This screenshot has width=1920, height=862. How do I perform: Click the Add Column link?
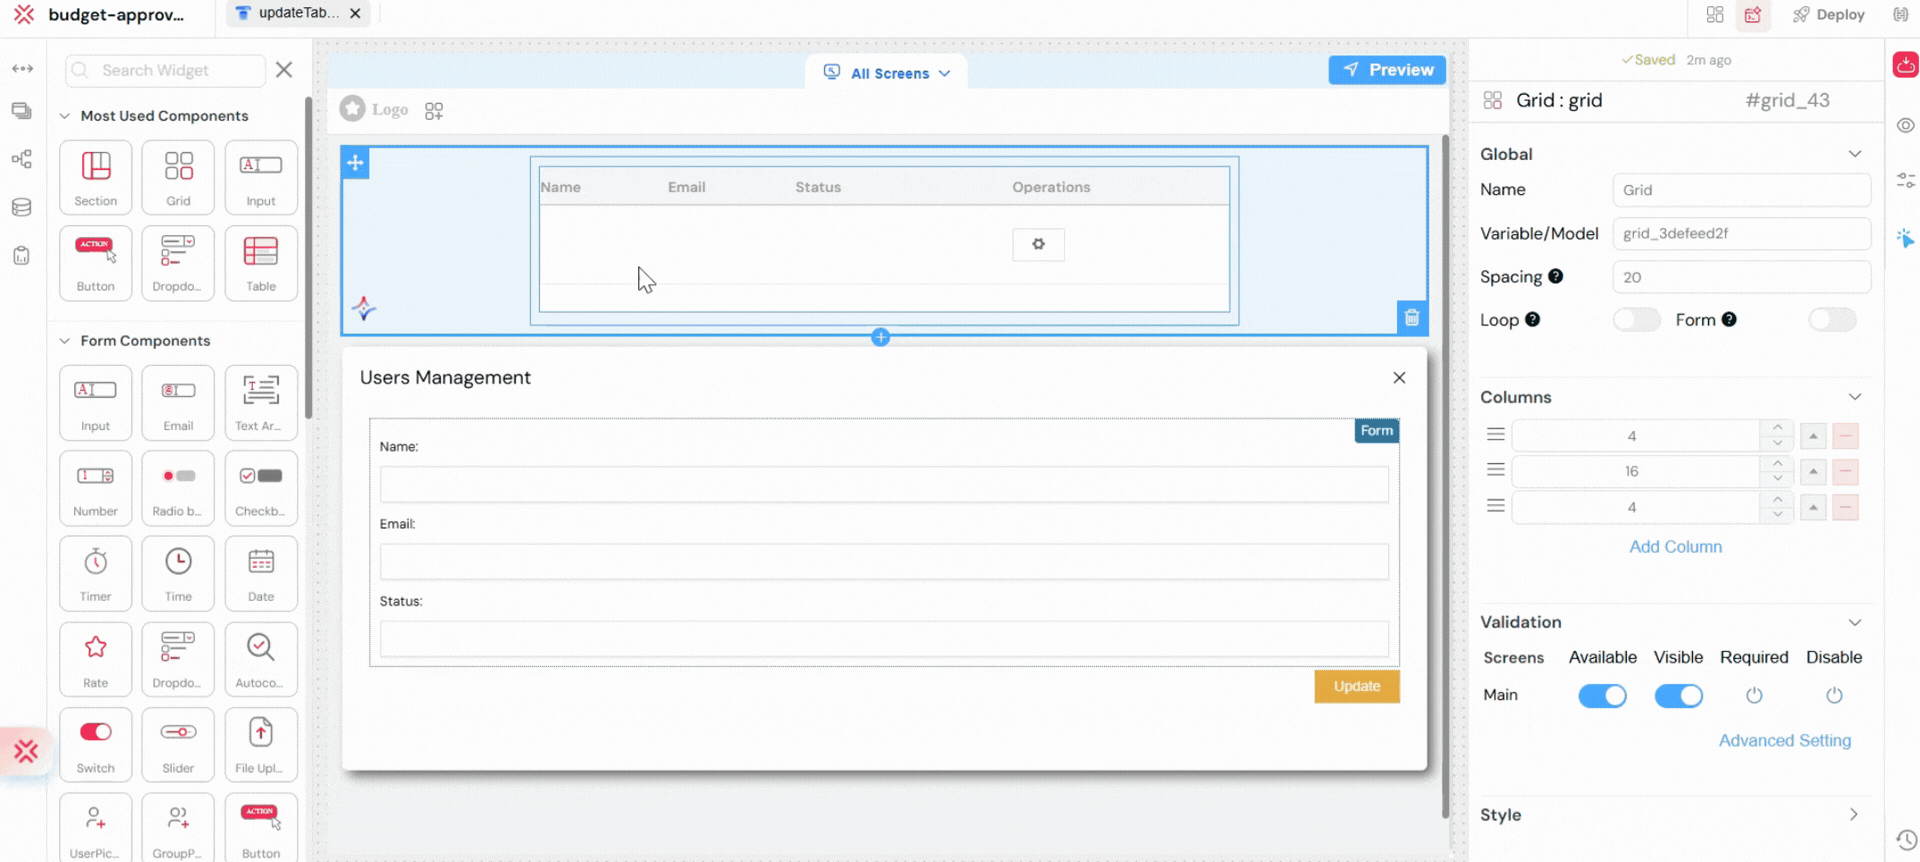(1675, 547)
